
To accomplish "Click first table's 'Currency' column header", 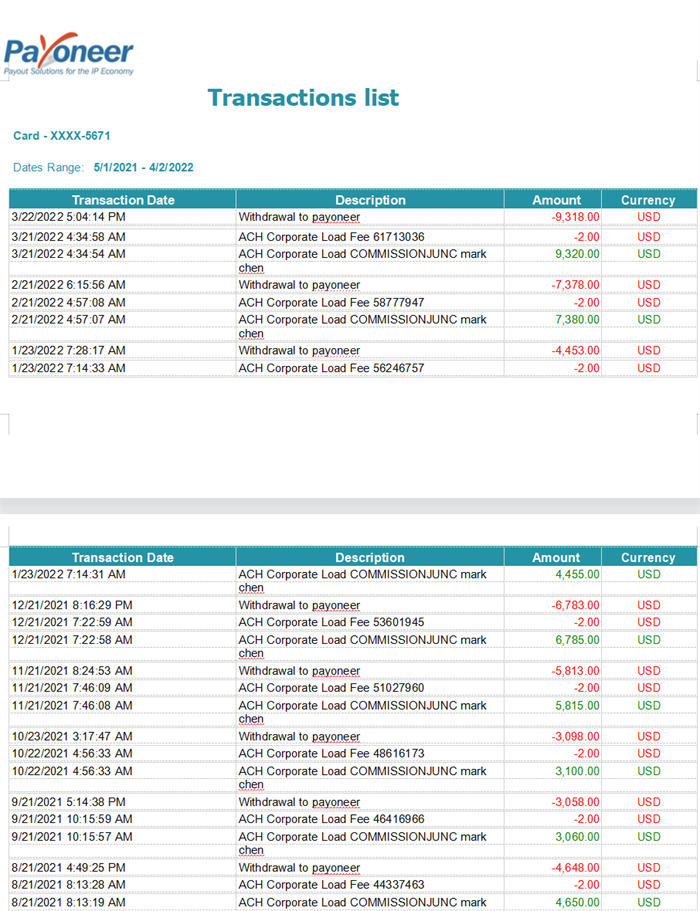I will tap(648, 200).
